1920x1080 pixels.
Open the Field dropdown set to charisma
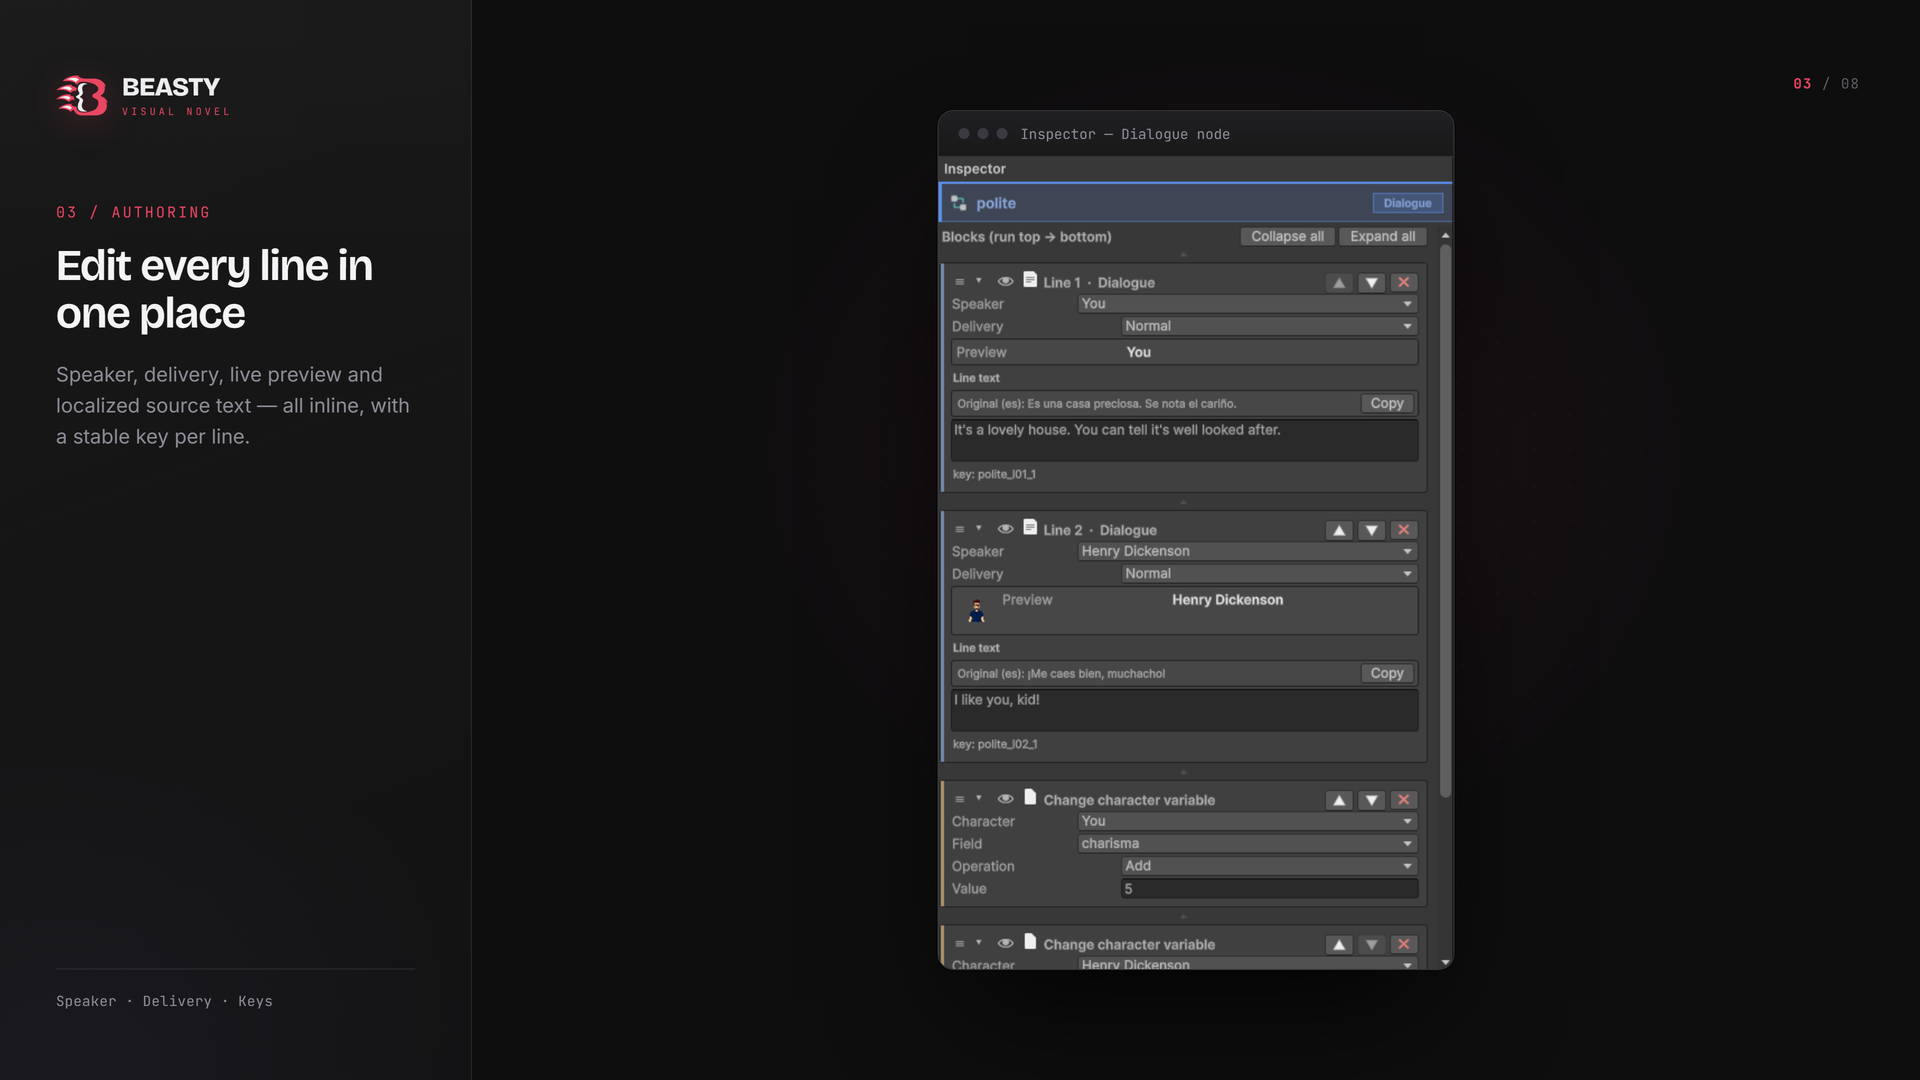point(1248,844)
